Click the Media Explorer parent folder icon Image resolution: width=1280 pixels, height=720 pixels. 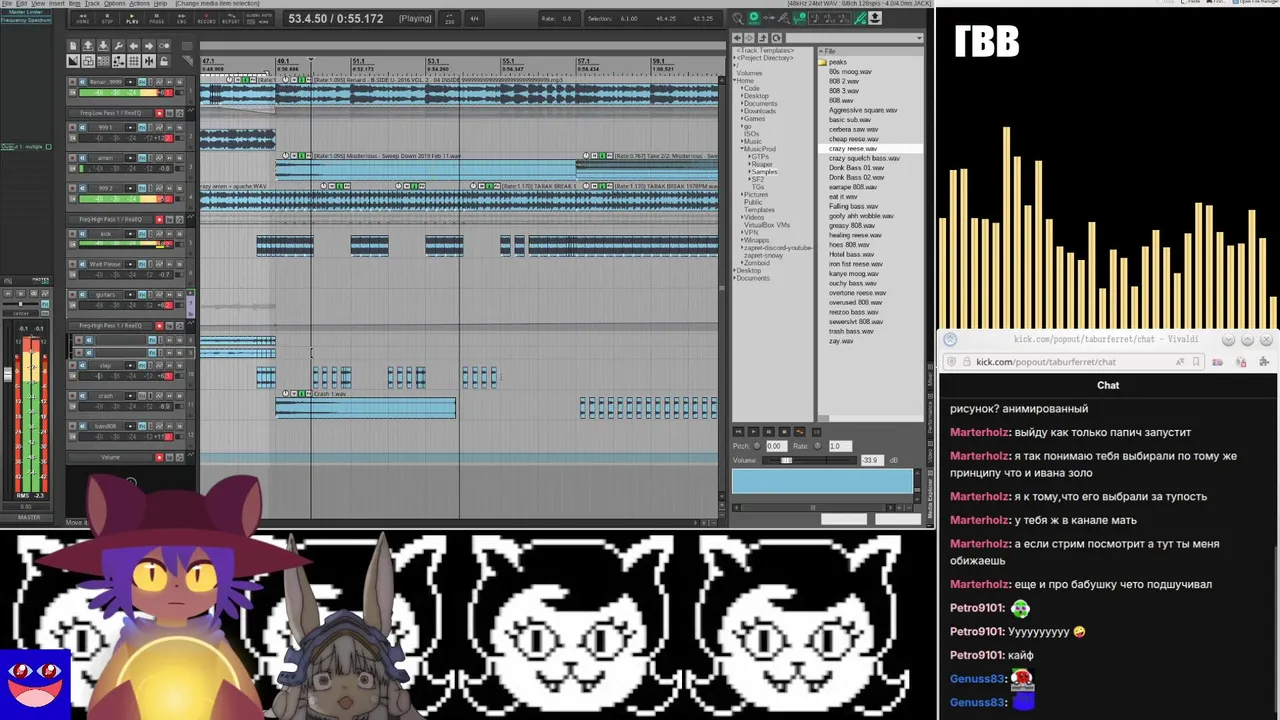point(763,38)
